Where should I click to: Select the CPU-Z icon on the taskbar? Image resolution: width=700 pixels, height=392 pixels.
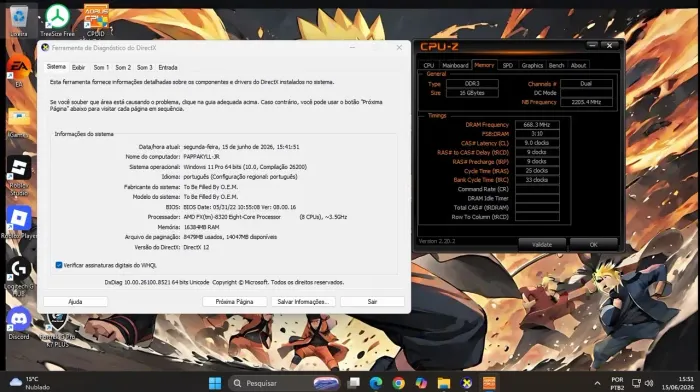tap(489, 383)
